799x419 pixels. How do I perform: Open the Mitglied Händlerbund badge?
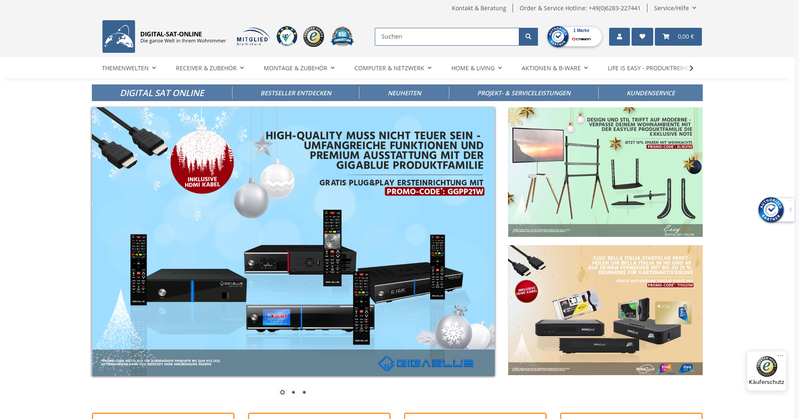[253, 37]
